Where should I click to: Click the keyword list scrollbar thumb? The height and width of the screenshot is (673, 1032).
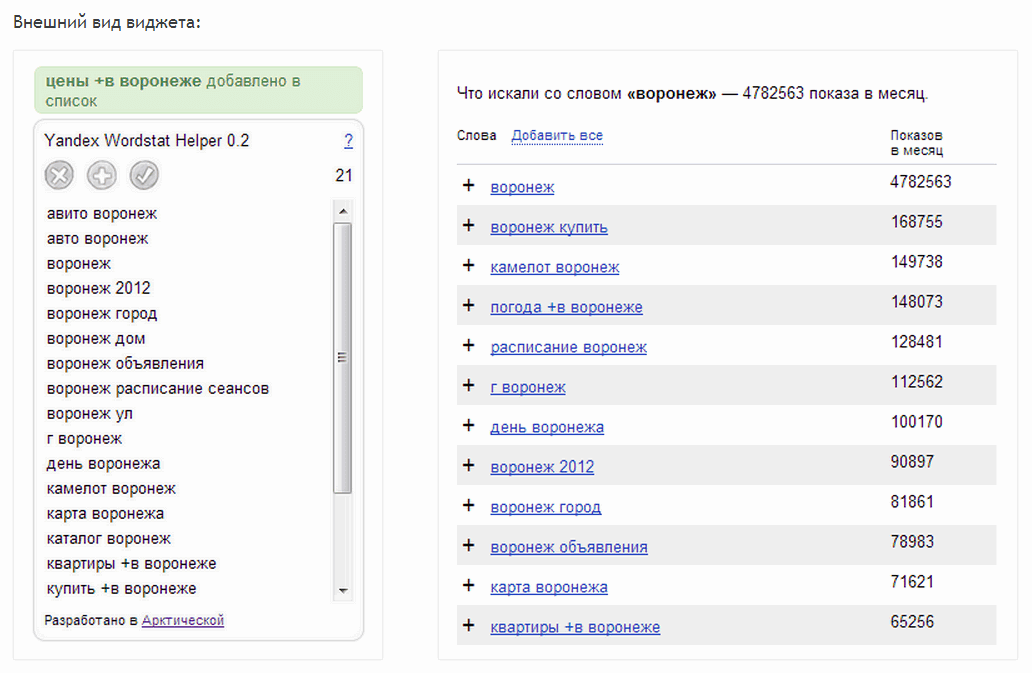[342, 357]
